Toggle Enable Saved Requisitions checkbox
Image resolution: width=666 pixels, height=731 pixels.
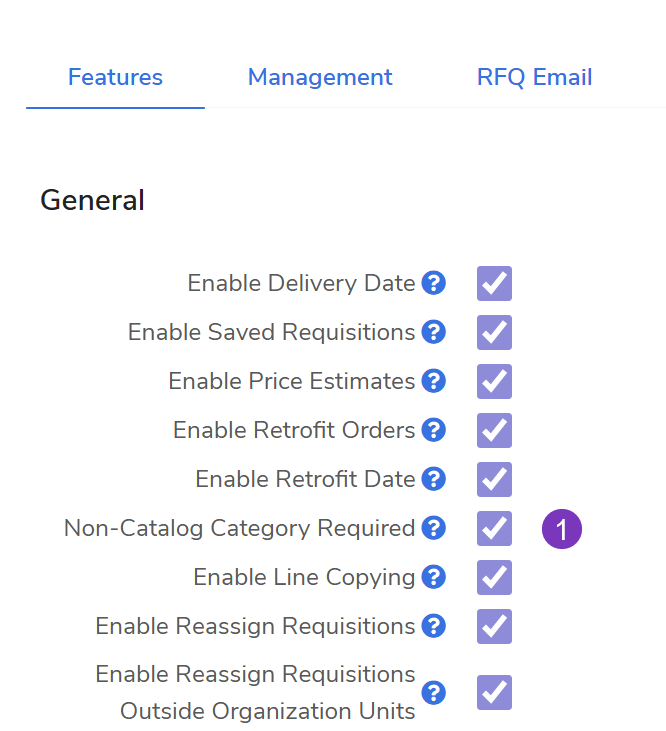click(x=494, y=333)
